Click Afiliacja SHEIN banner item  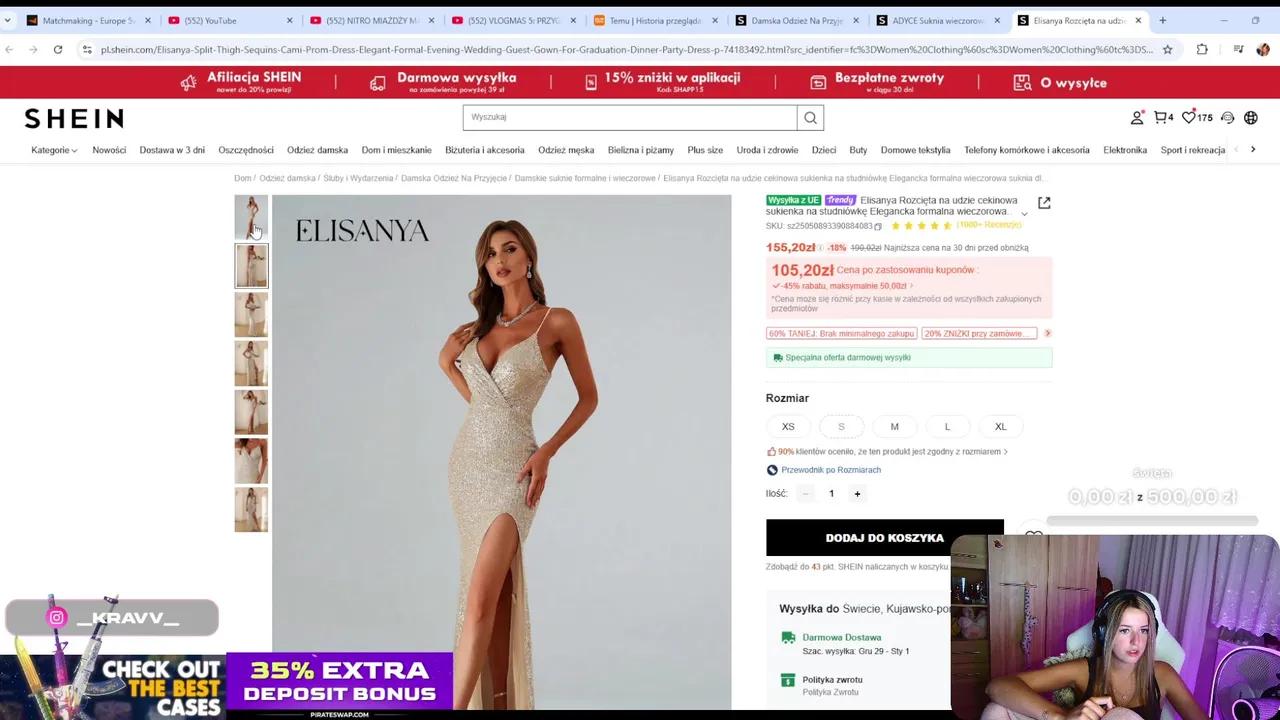tap(241, 82)
